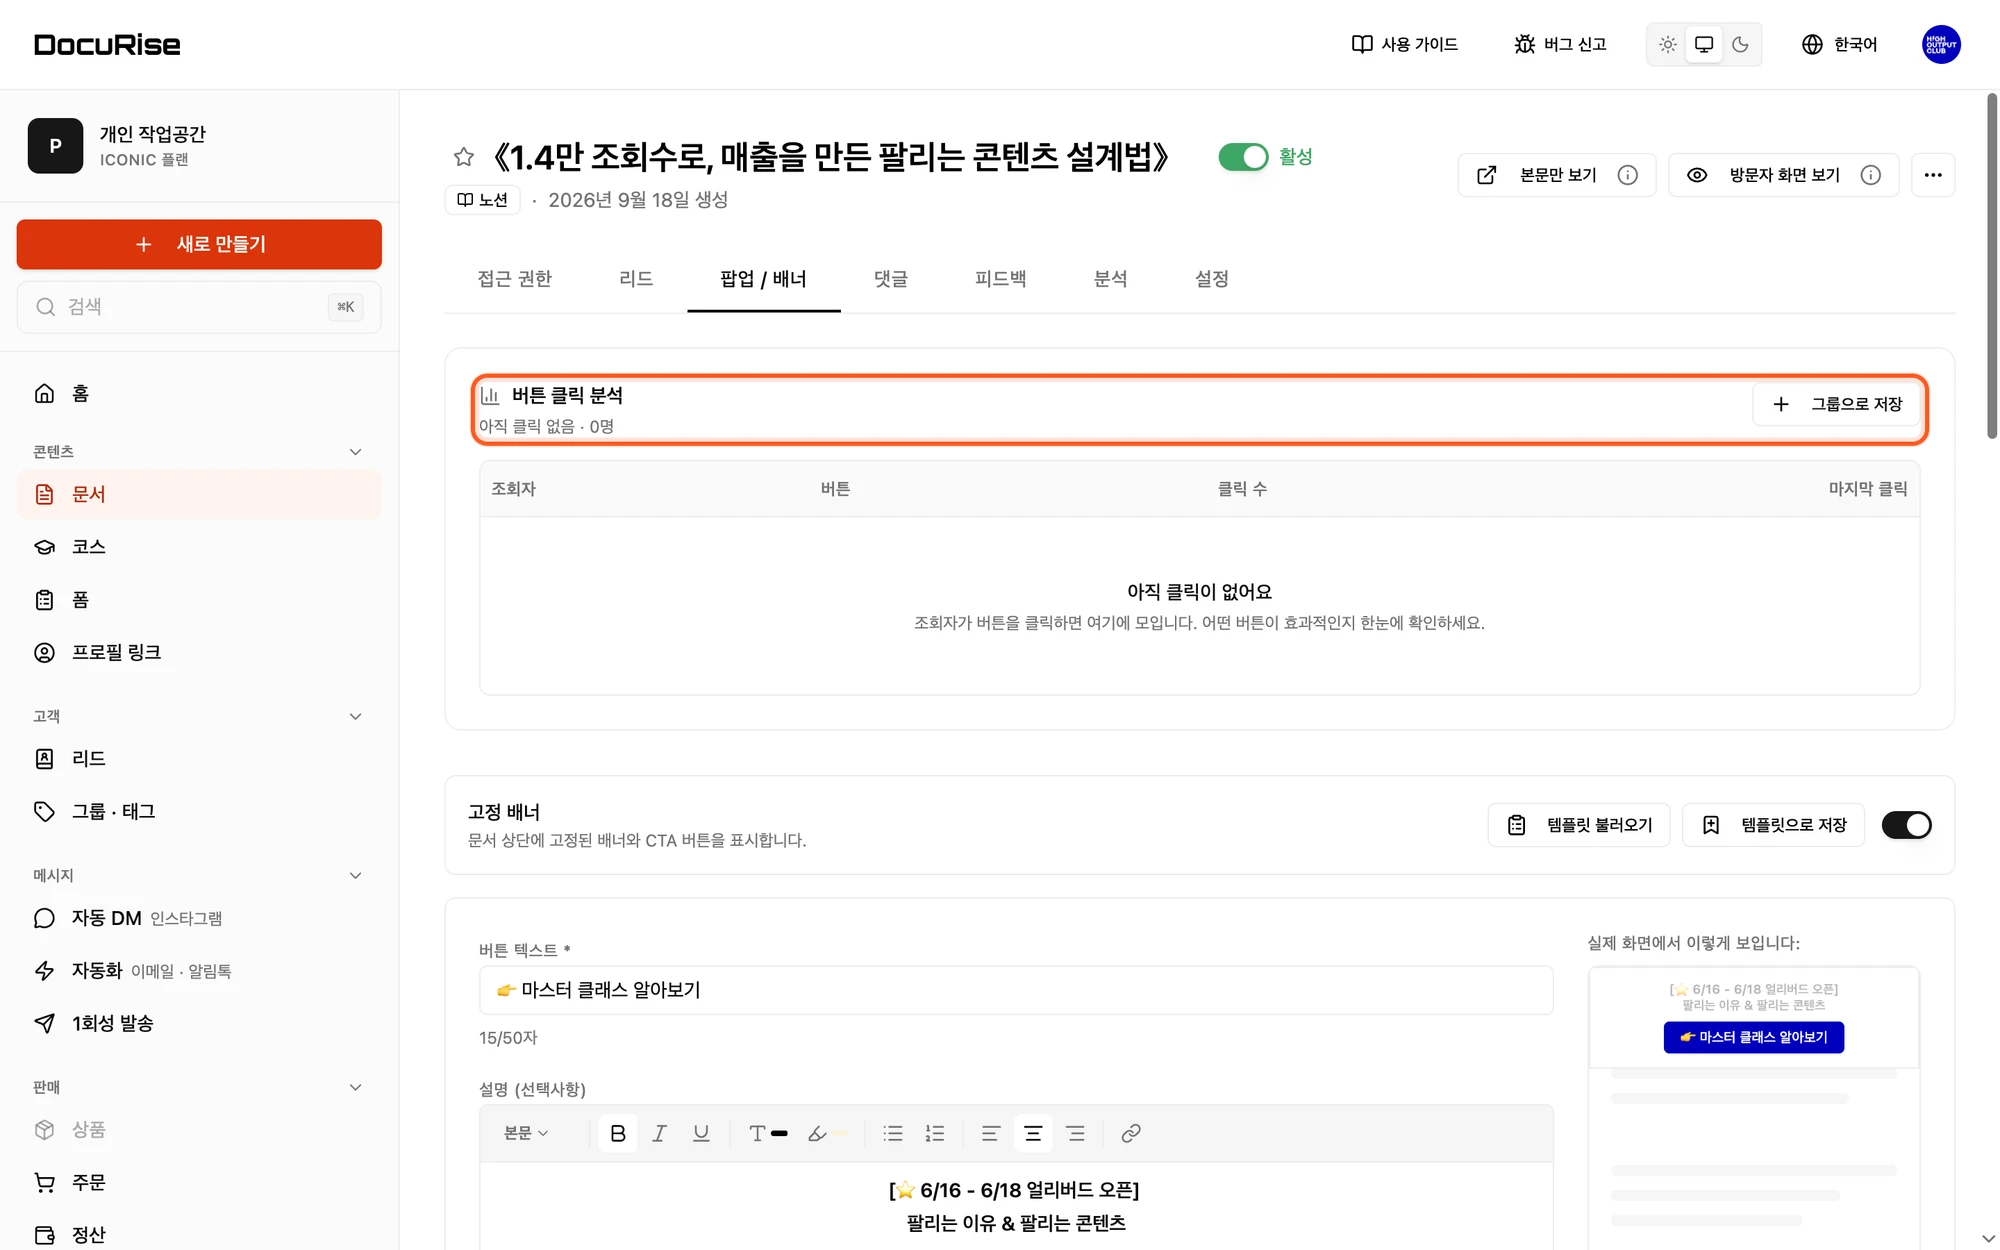This screenshot has height=1250, width=2000.
Task: Star this document as favorite
Action: [463, 157]
